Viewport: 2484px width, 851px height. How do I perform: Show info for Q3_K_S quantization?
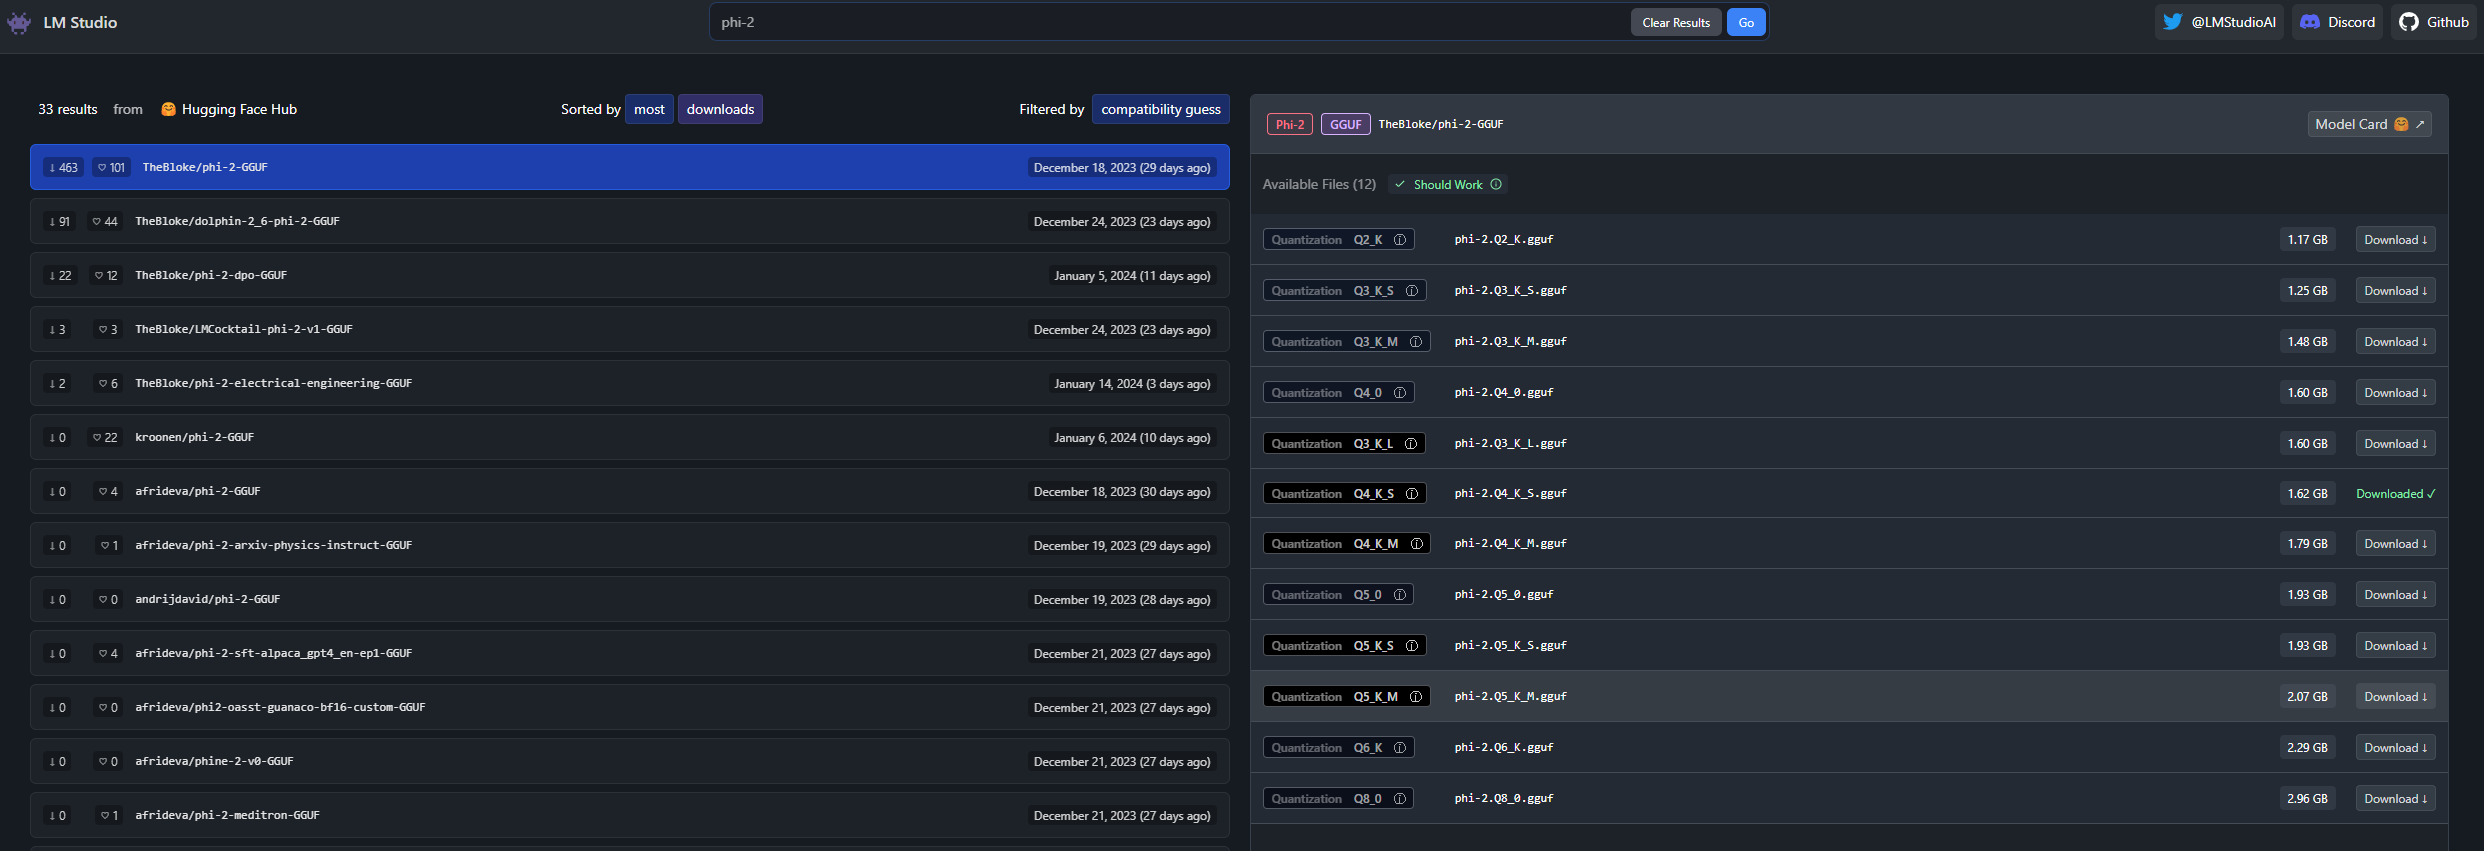click(1412, 291)
